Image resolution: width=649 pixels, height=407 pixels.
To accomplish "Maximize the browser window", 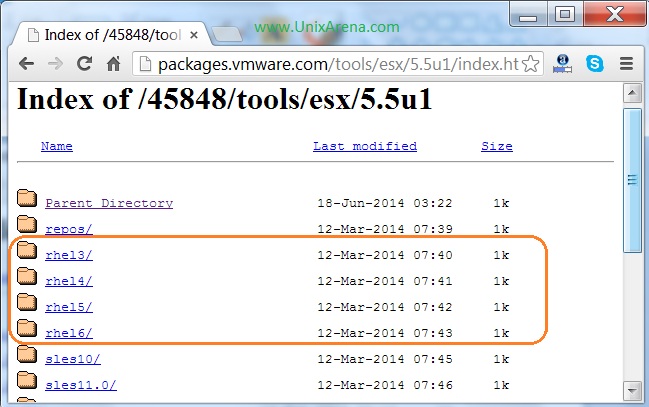I will (x=565, y=14).
